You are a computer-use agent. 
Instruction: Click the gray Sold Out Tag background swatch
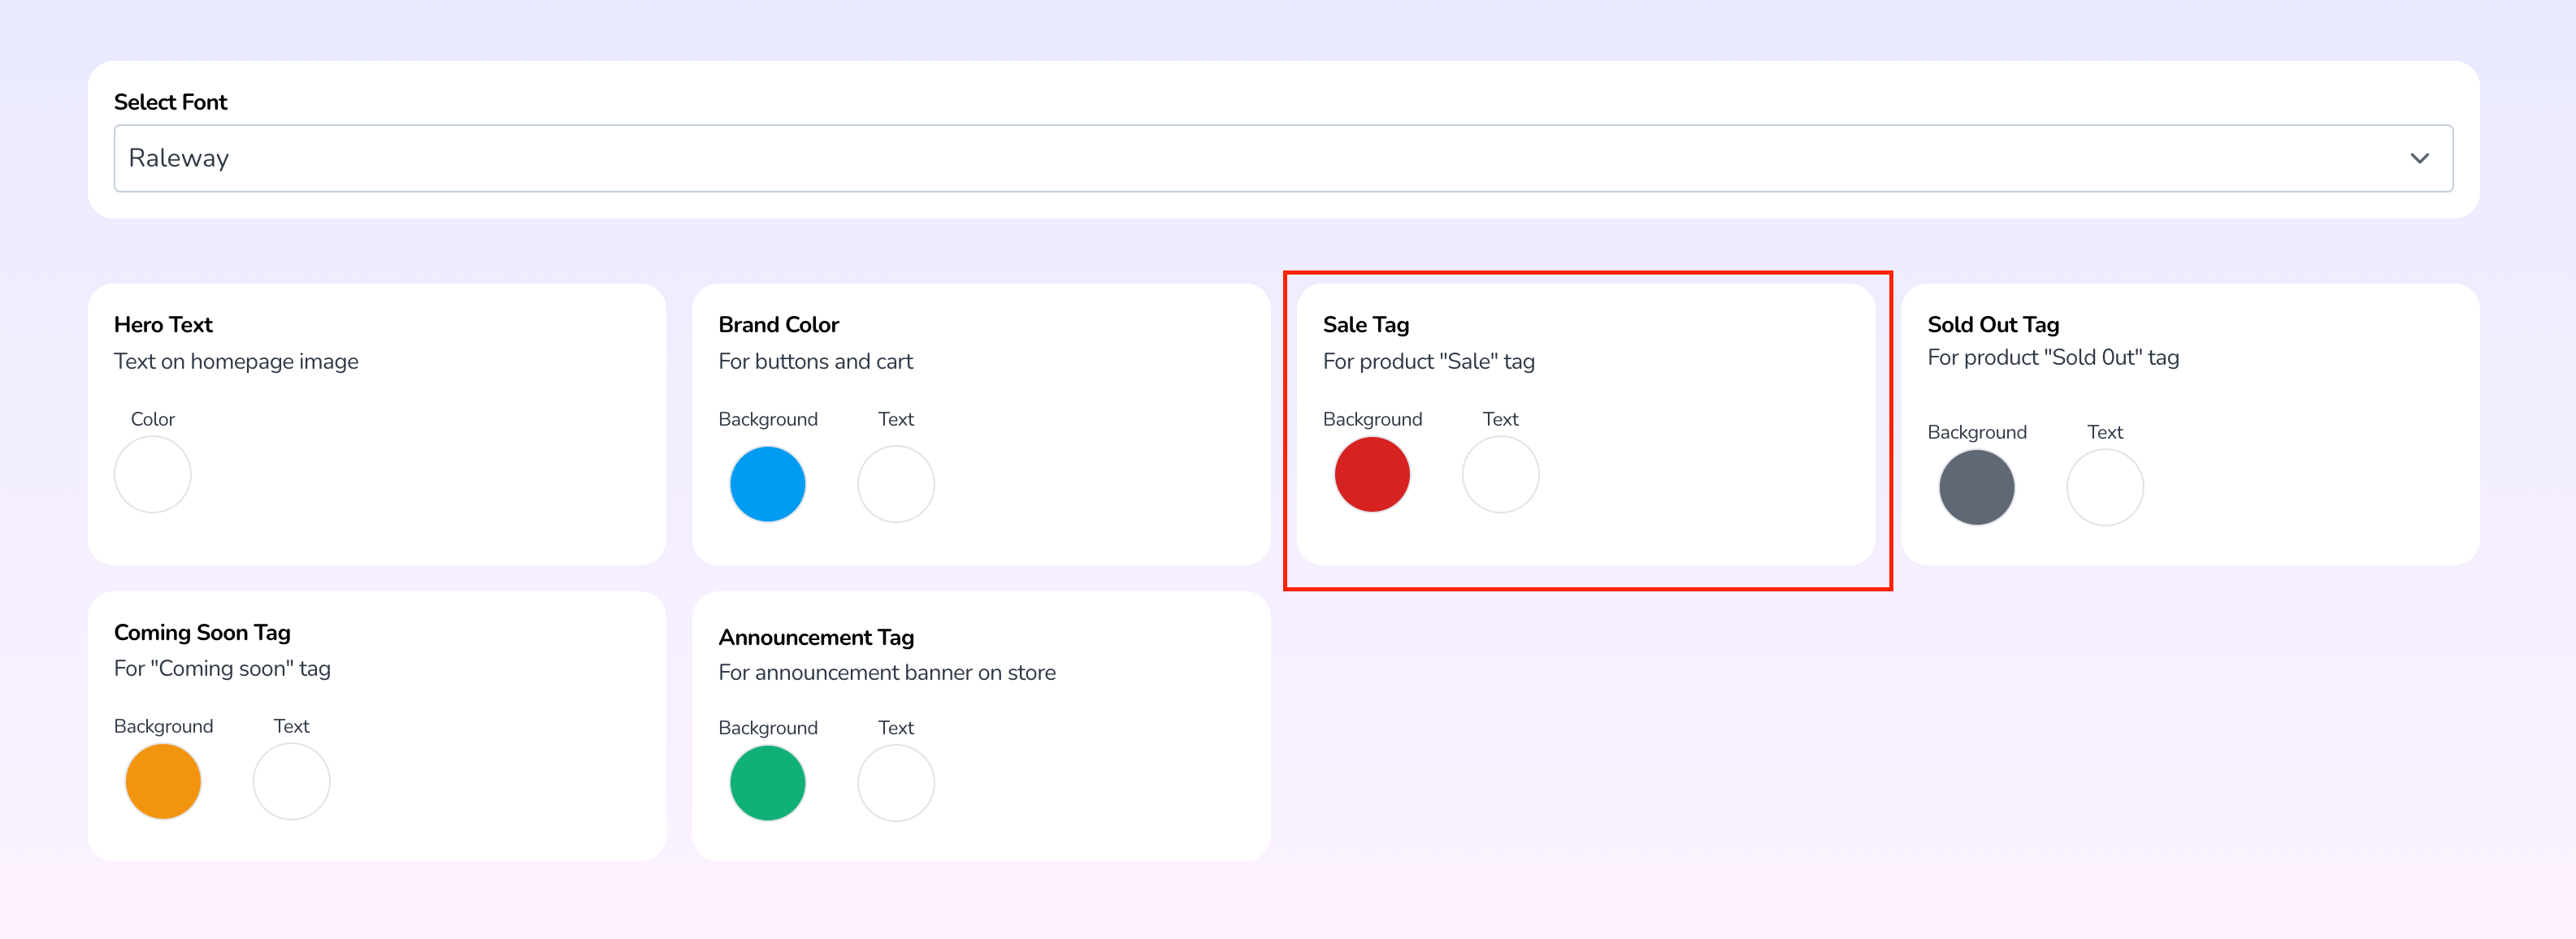point(1976,486)
